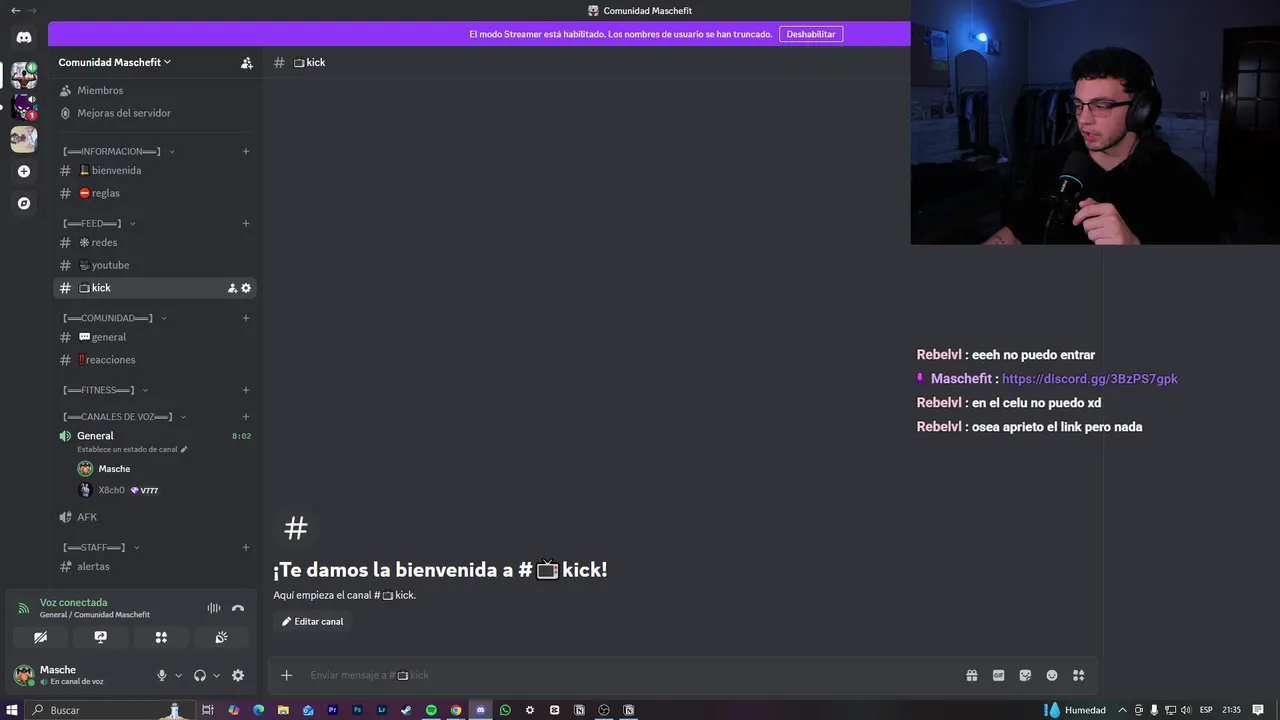Open Comunidad Maschefit server dropdown menu

(115, 62)
